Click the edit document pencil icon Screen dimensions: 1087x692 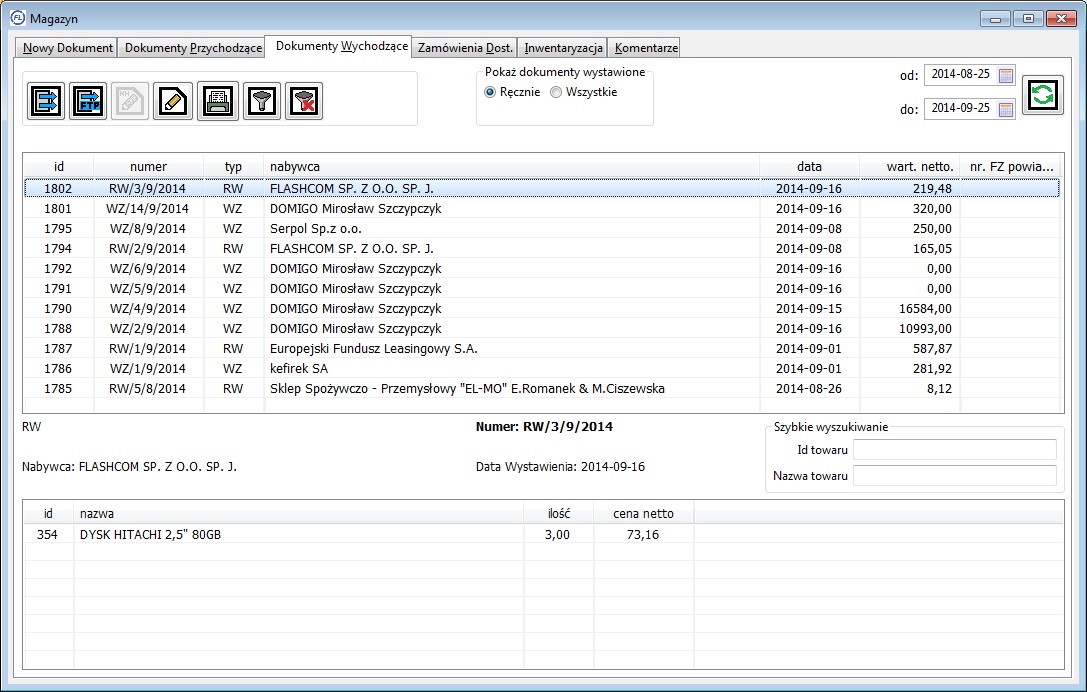tap(173, 101)
